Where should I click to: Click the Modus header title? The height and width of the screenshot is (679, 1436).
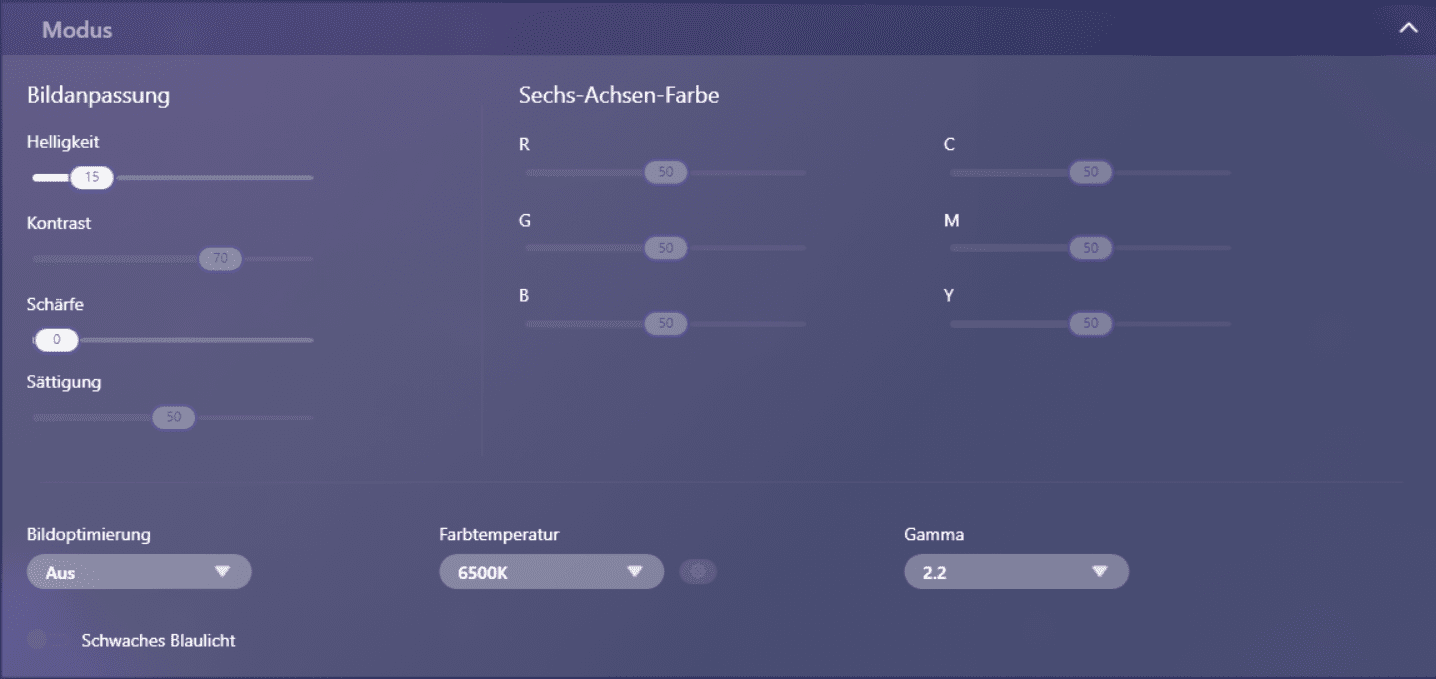click(x=77, y=29)
